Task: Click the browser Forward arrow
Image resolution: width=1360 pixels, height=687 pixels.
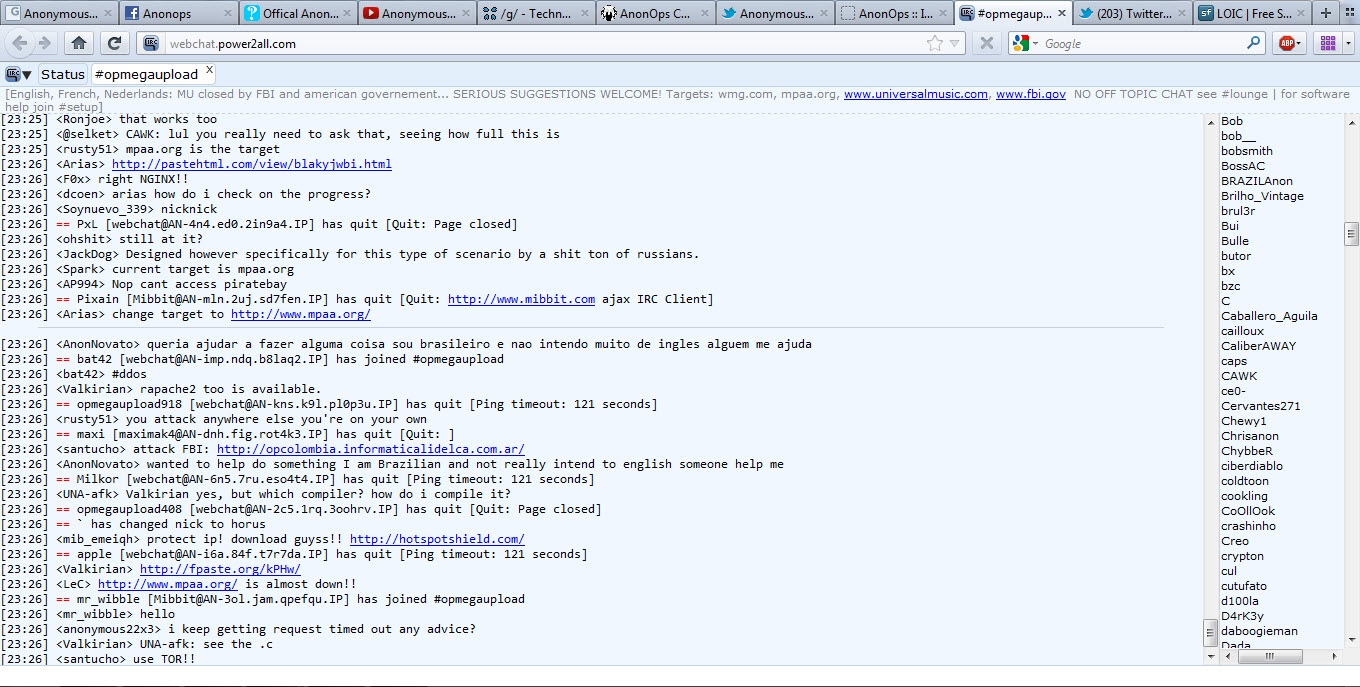Action: (x=44, y=43)
